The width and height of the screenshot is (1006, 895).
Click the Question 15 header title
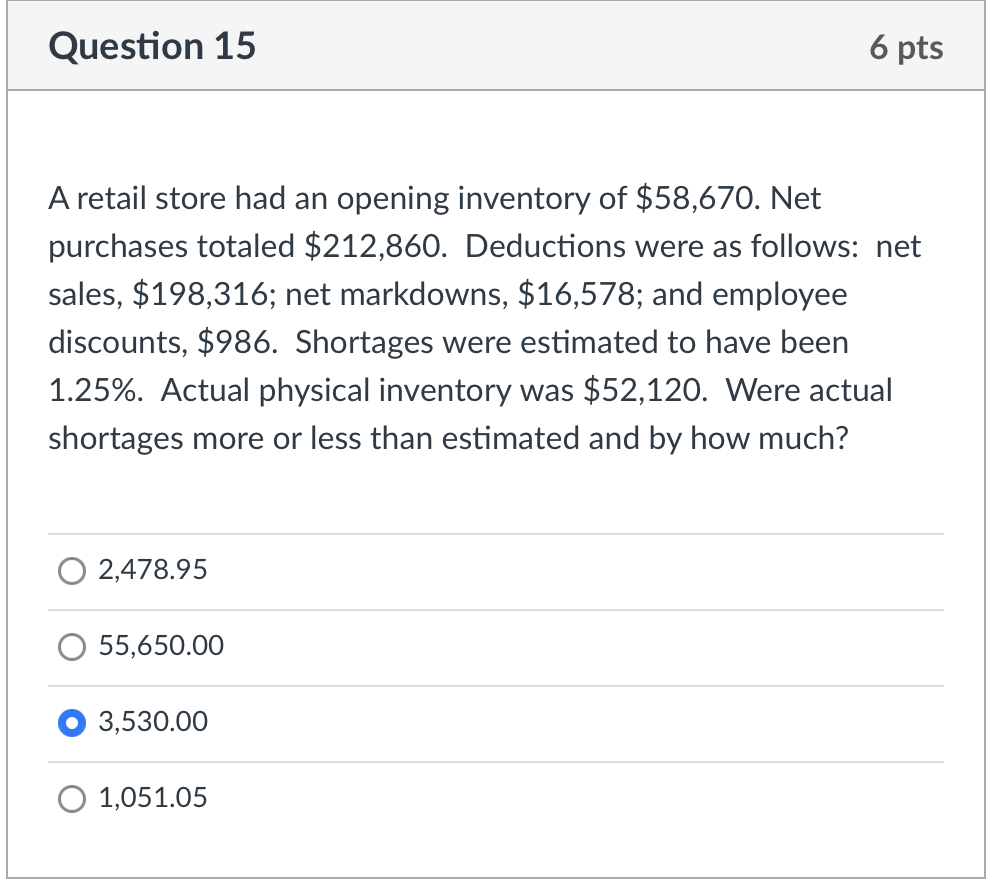click(x=152, y=46)
